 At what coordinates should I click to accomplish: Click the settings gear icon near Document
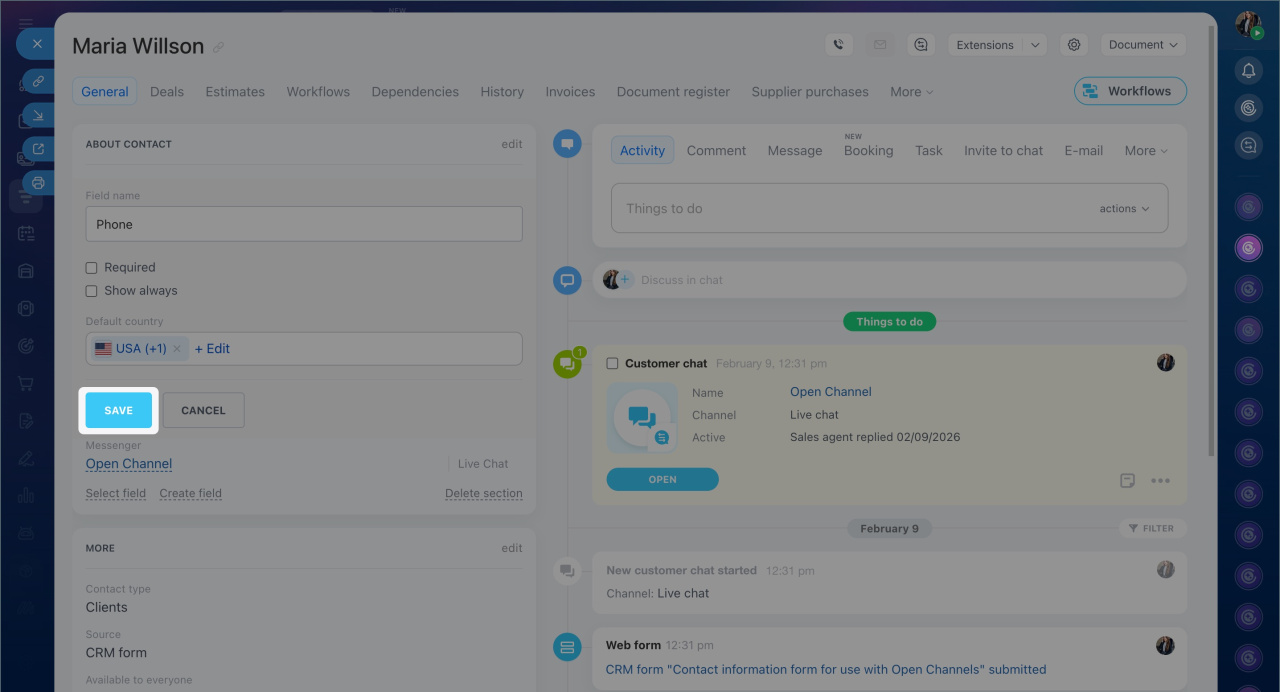(1074, 45)
